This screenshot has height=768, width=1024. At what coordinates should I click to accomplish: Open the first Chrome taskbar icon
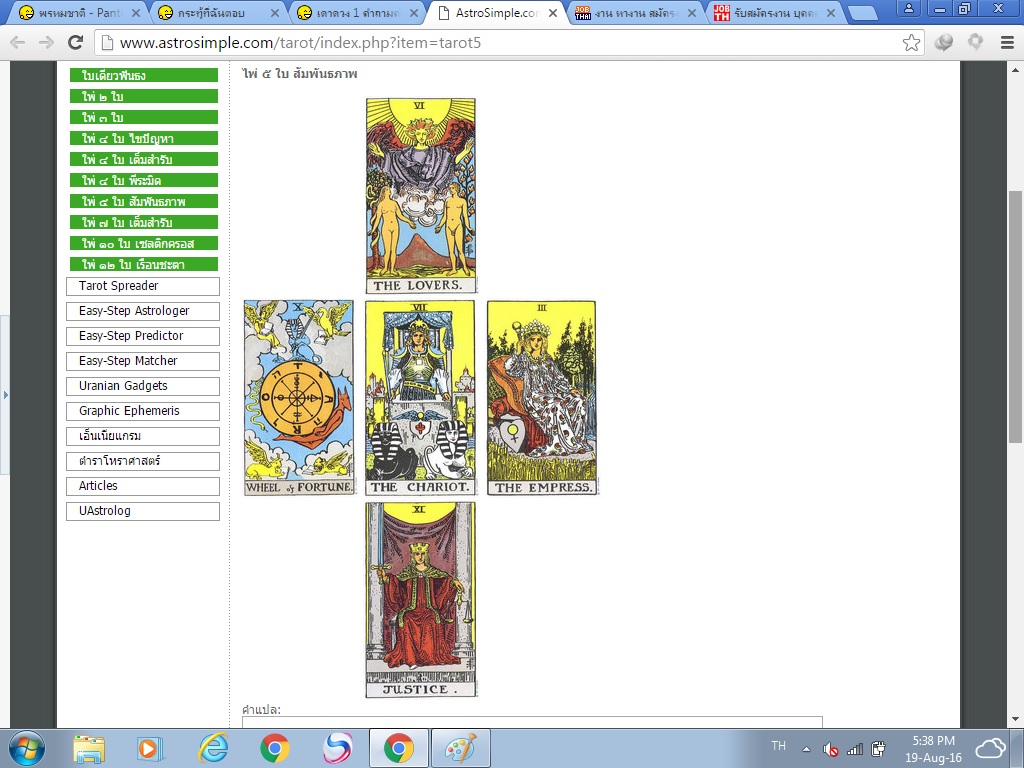(x=275, y=748)
